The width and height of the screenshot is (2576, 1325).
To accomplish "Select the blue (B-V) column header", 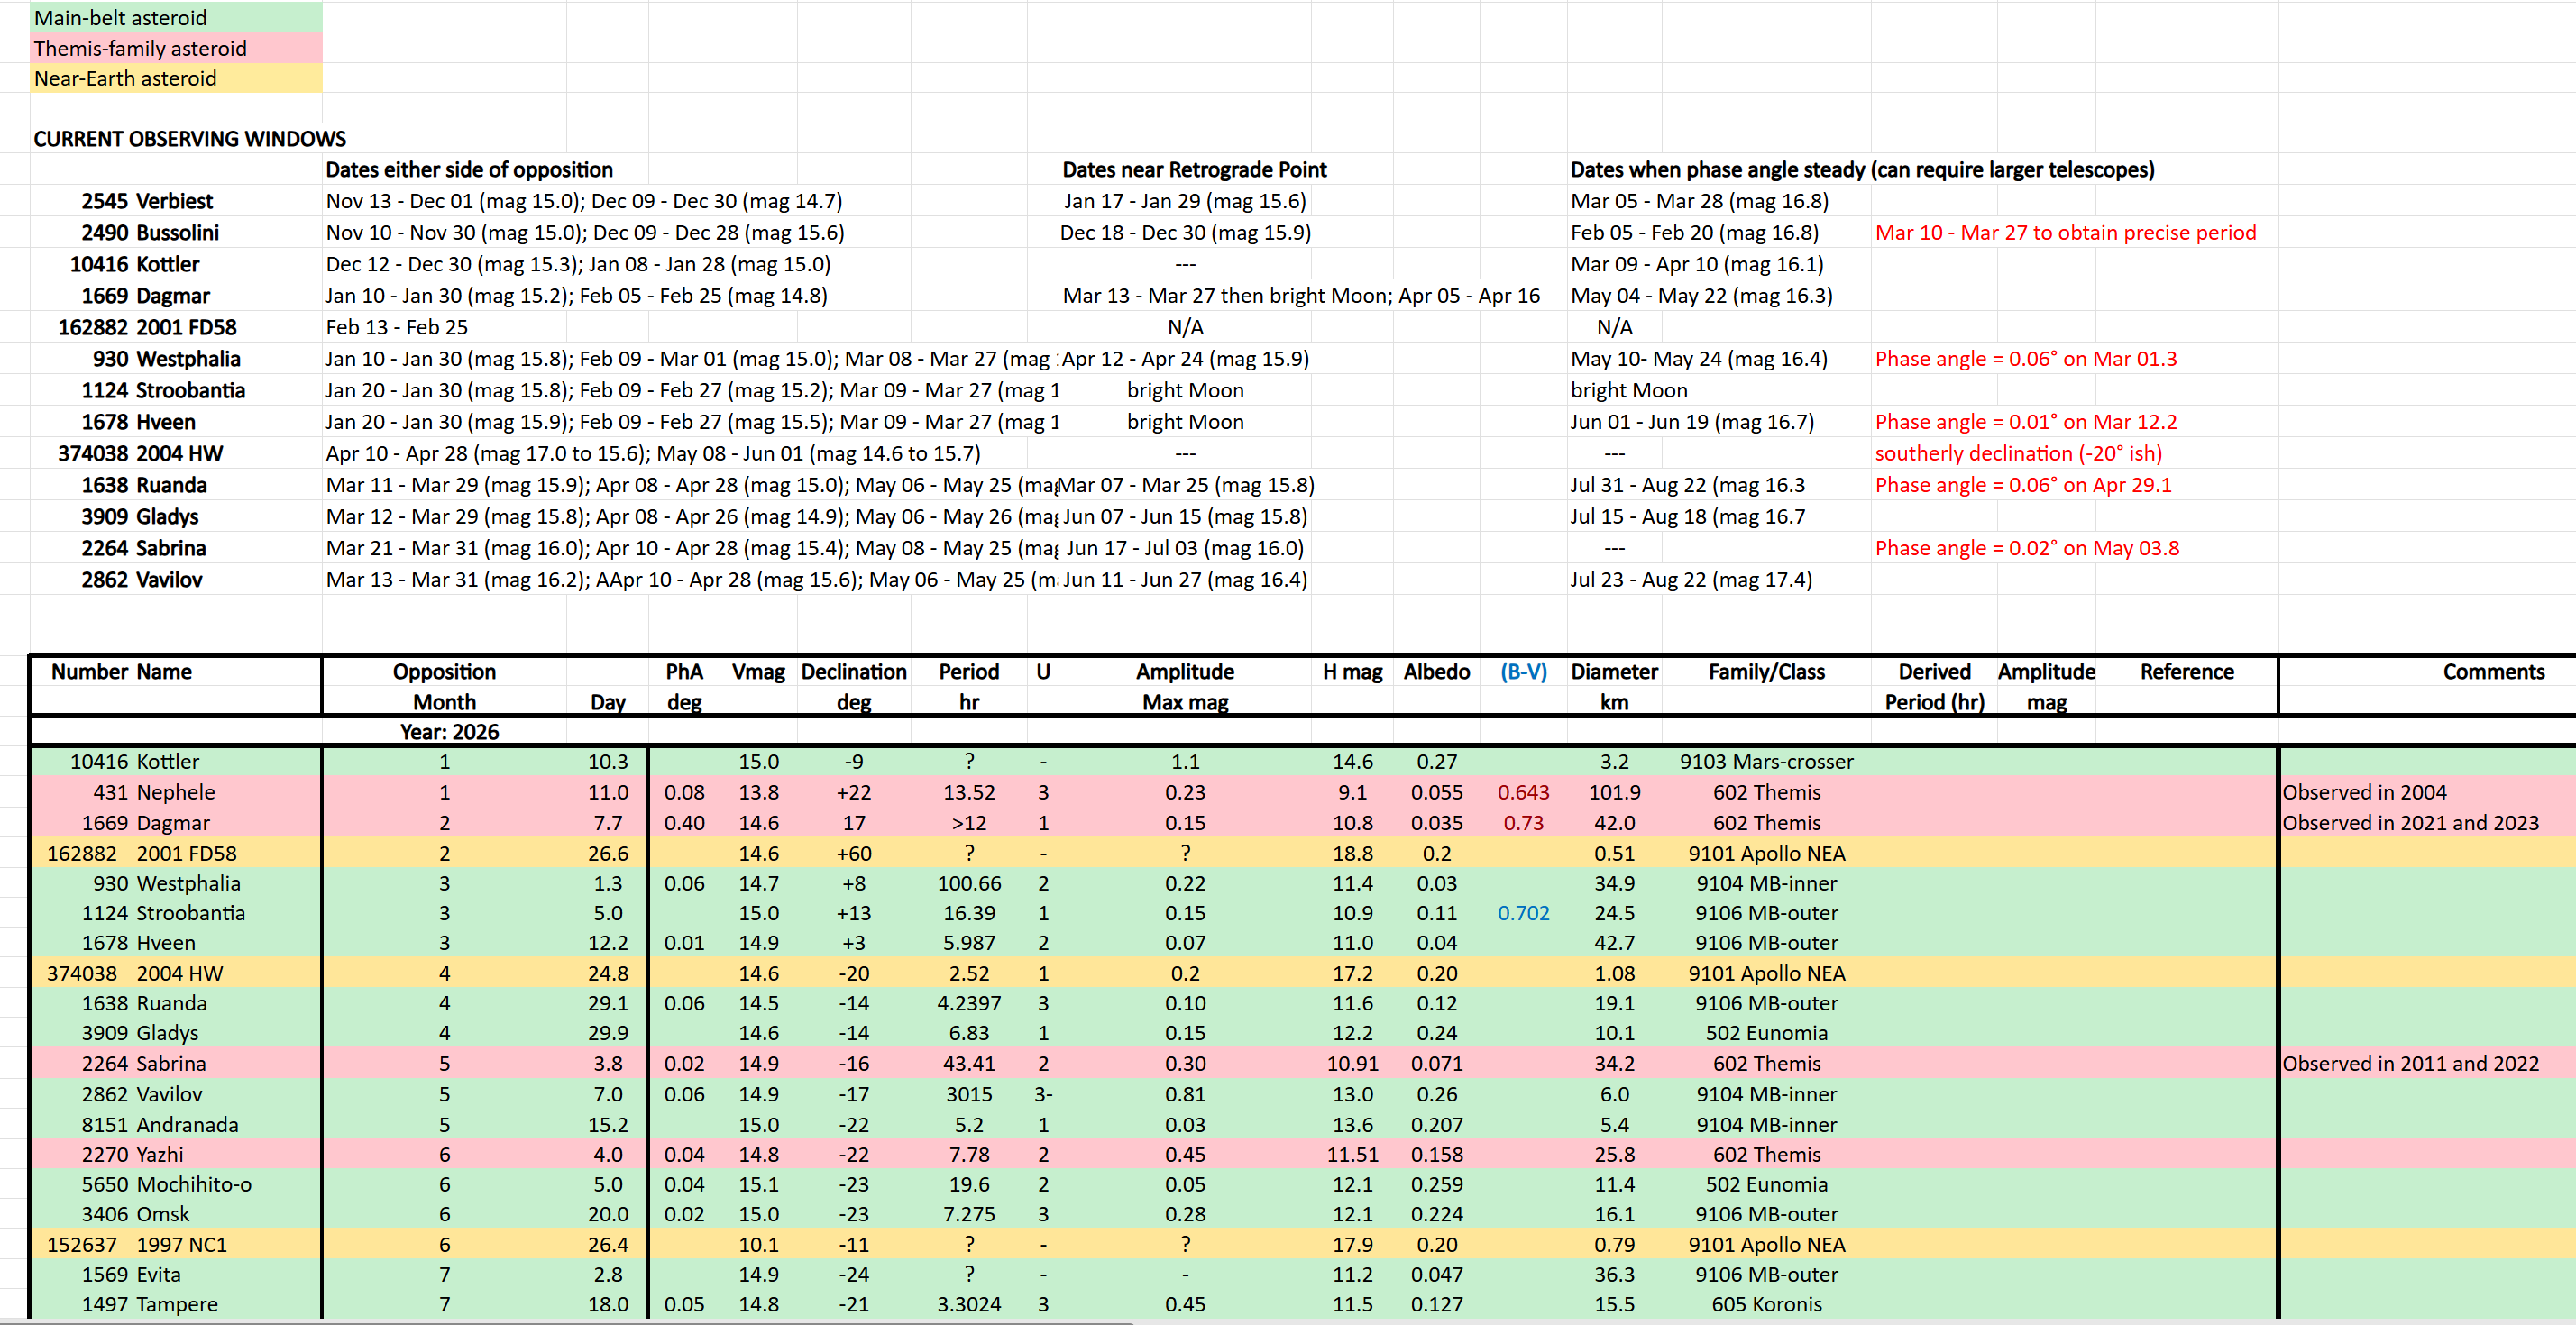I will click(1523, 672).
